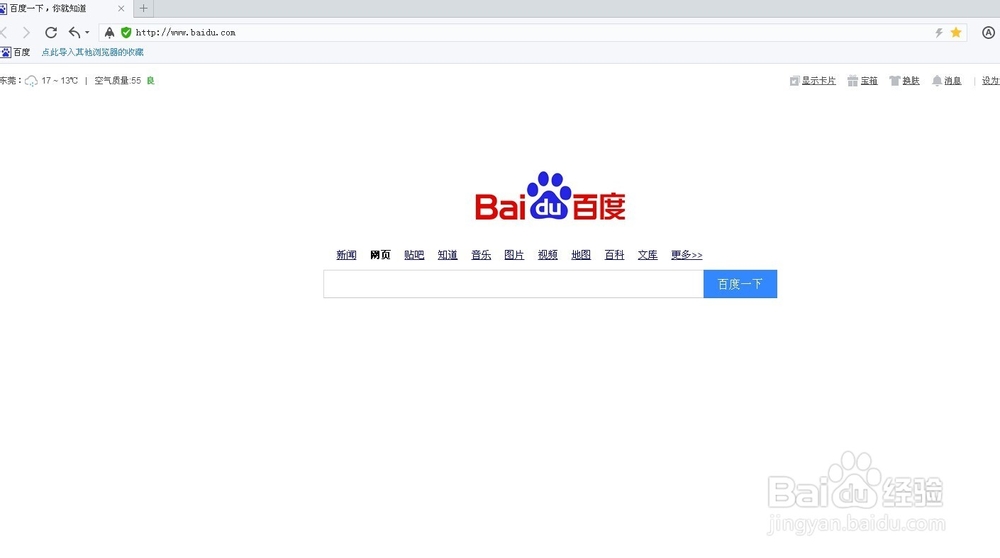Click the Baidu search input box
This screenshot has height=558, width=1000.
point(513,284)
